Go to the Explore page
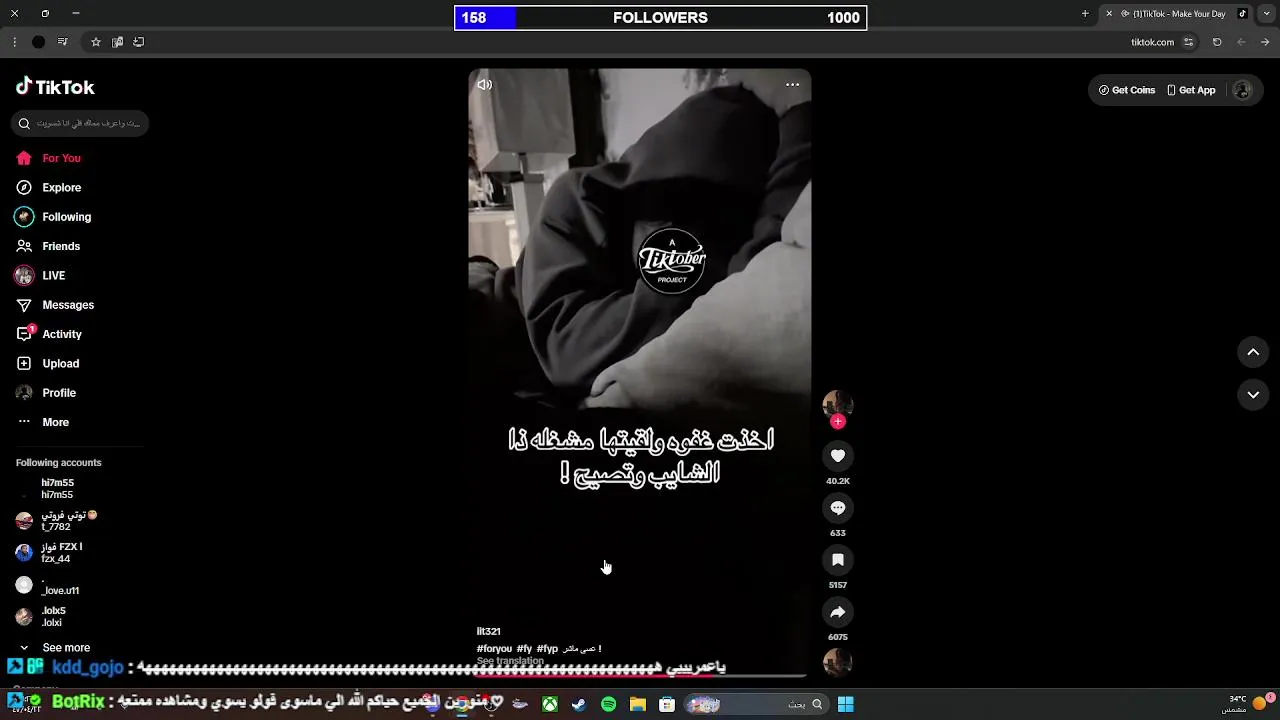 (x=48, y=187)
